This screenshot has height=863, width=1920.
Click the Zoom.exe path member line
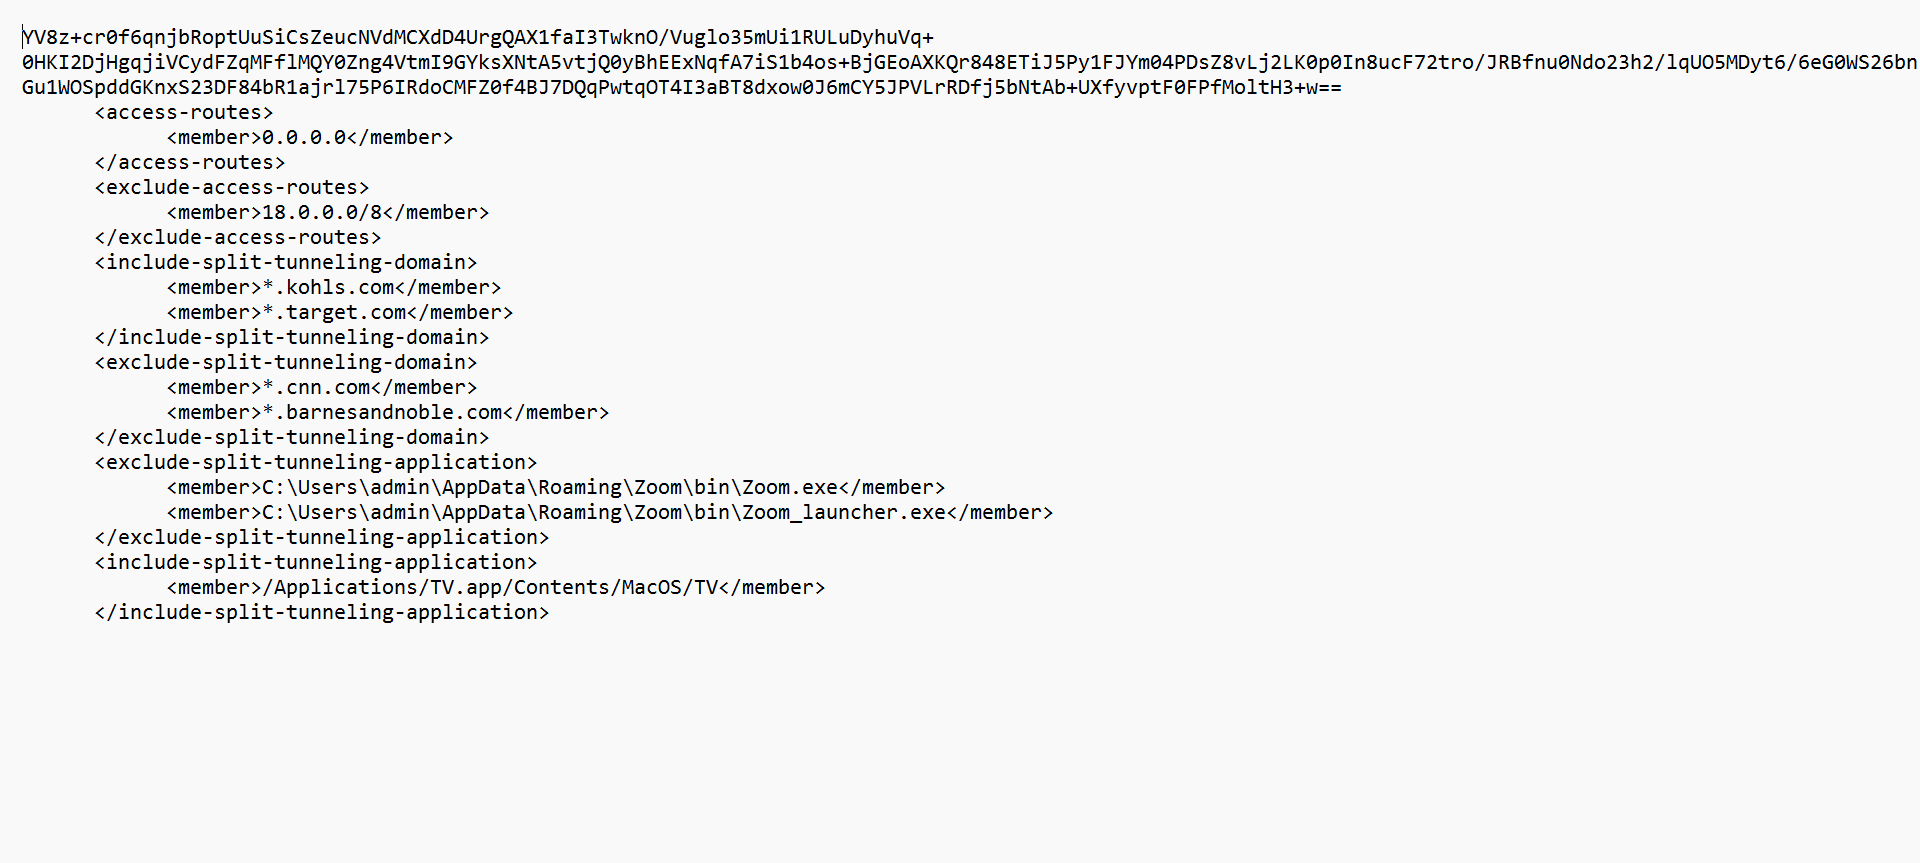click(556, 488)
